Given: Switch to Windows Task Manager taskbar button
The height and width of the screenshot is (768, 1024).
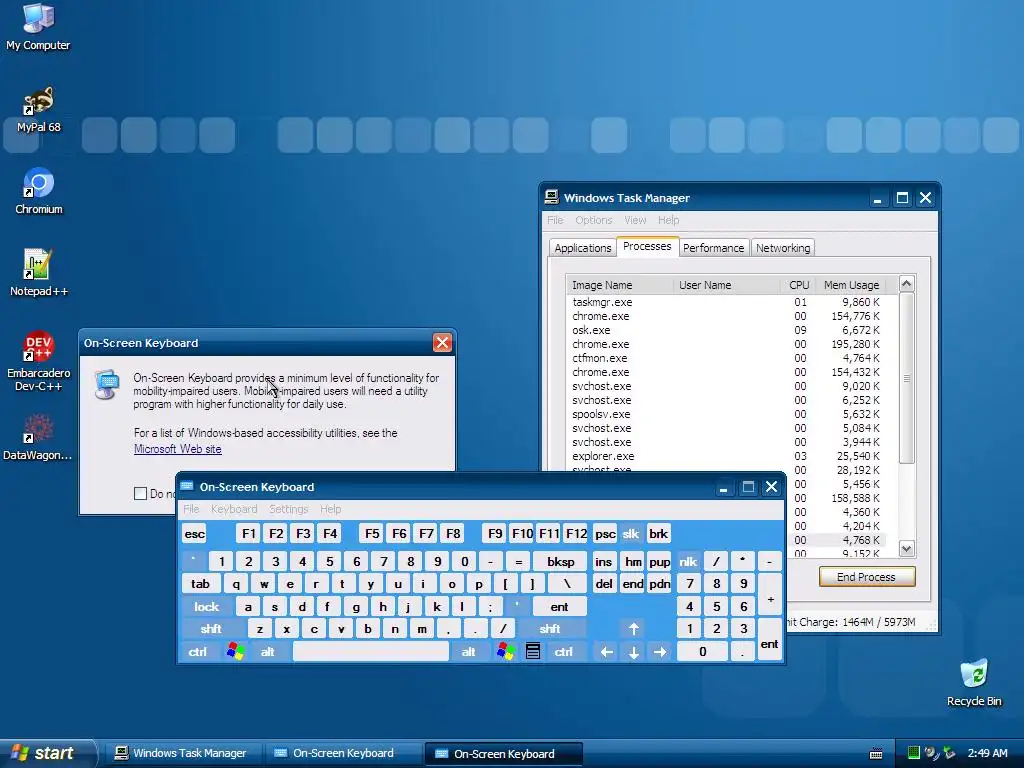Looking at the screenshot, I should (183, 753).
